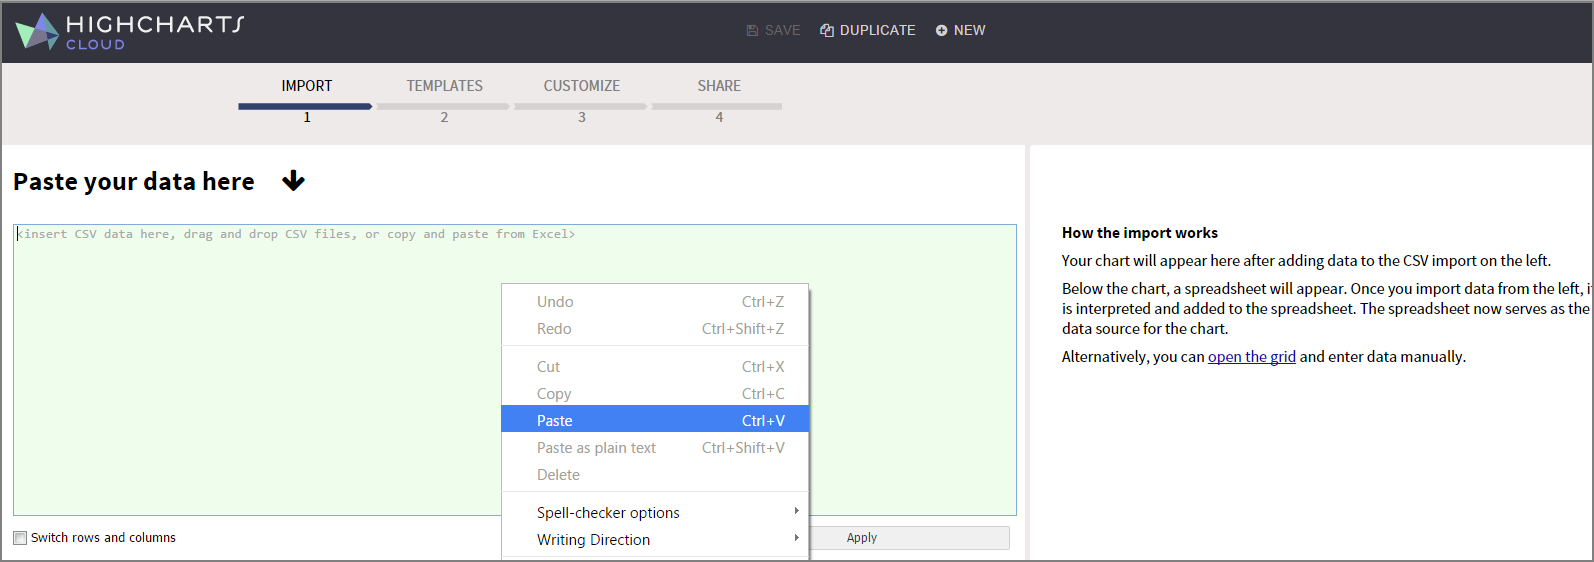The height and width of the screenshot is (562, 1594).
Task: Click the Highcharts Cloud logo
Action: (x=130, y=31)
